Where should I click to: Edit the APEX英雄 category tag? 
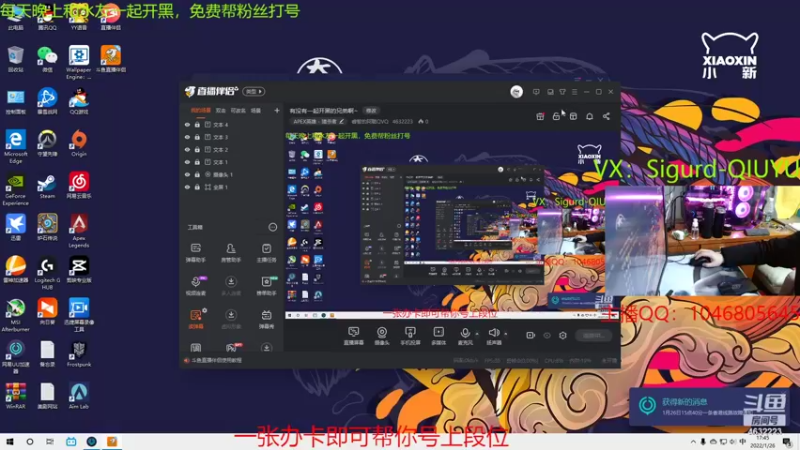(x=318, y=121)
